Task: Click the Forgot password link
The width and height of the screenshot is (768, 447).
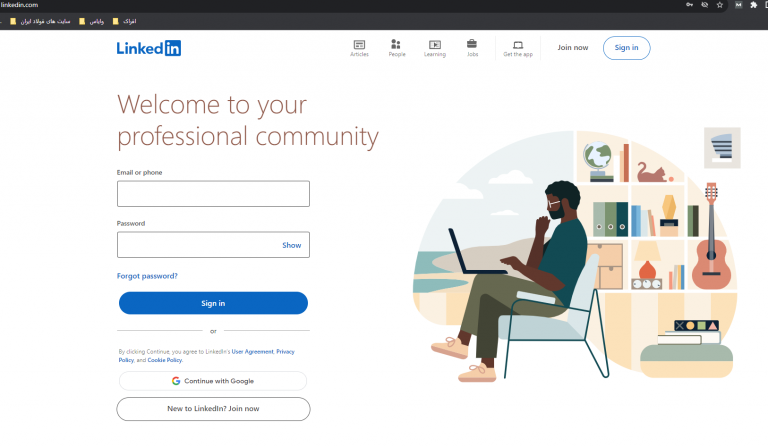Action: tap(147, 276)
